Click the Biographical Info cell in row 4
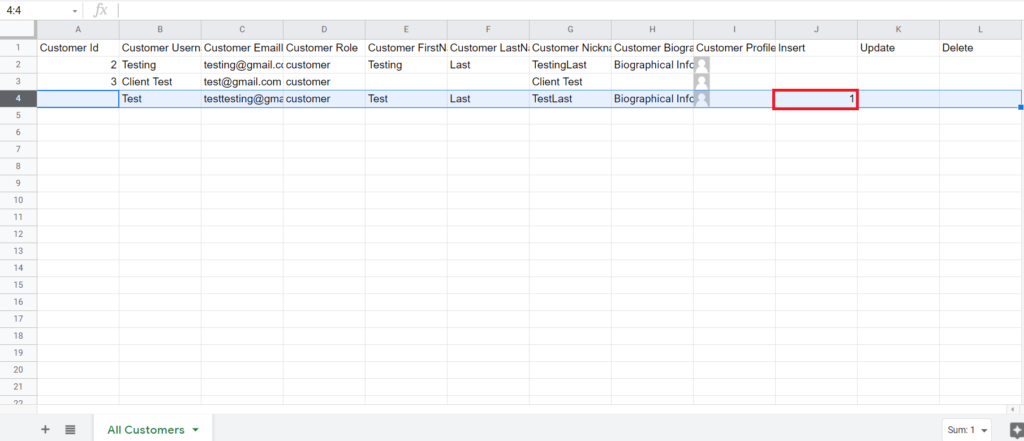This screenshot has height=441, width=1024. 652,99
